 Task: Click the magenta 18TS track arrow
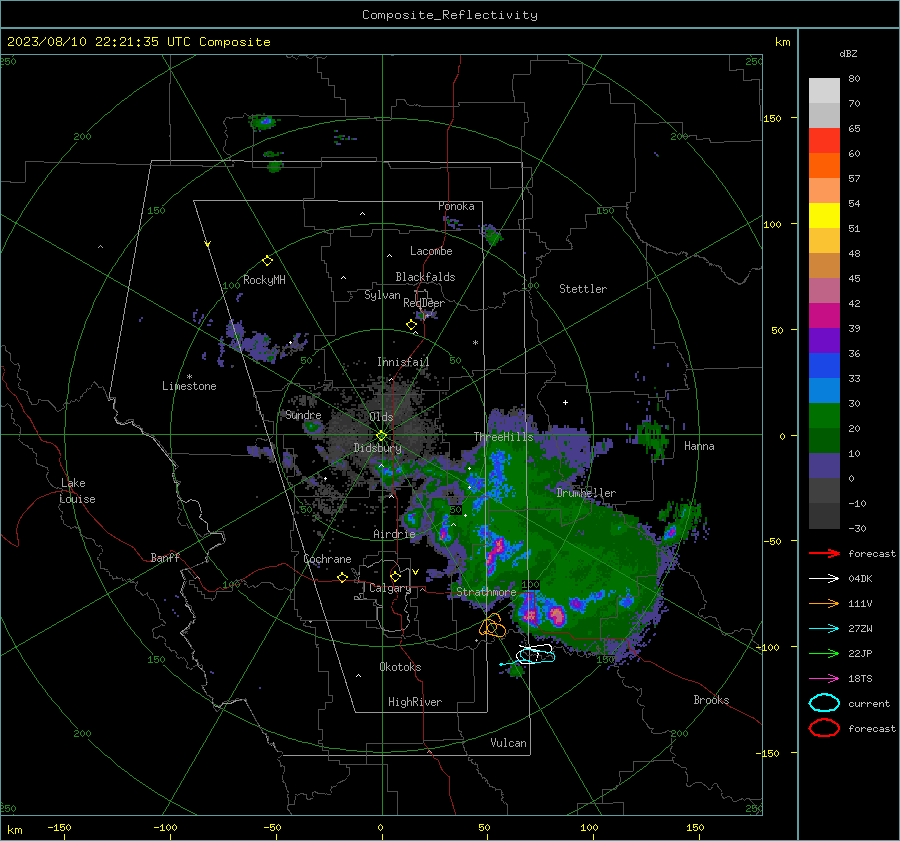pos(824,679)
